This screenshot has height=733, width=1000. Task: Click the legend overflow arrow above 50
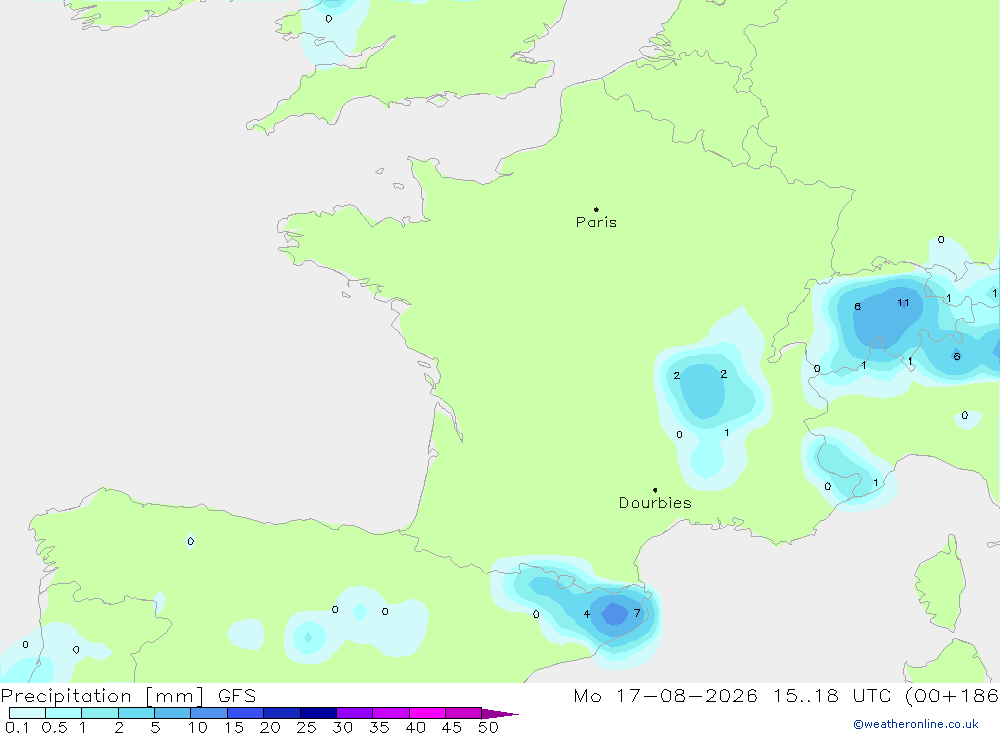click(500, 713)
